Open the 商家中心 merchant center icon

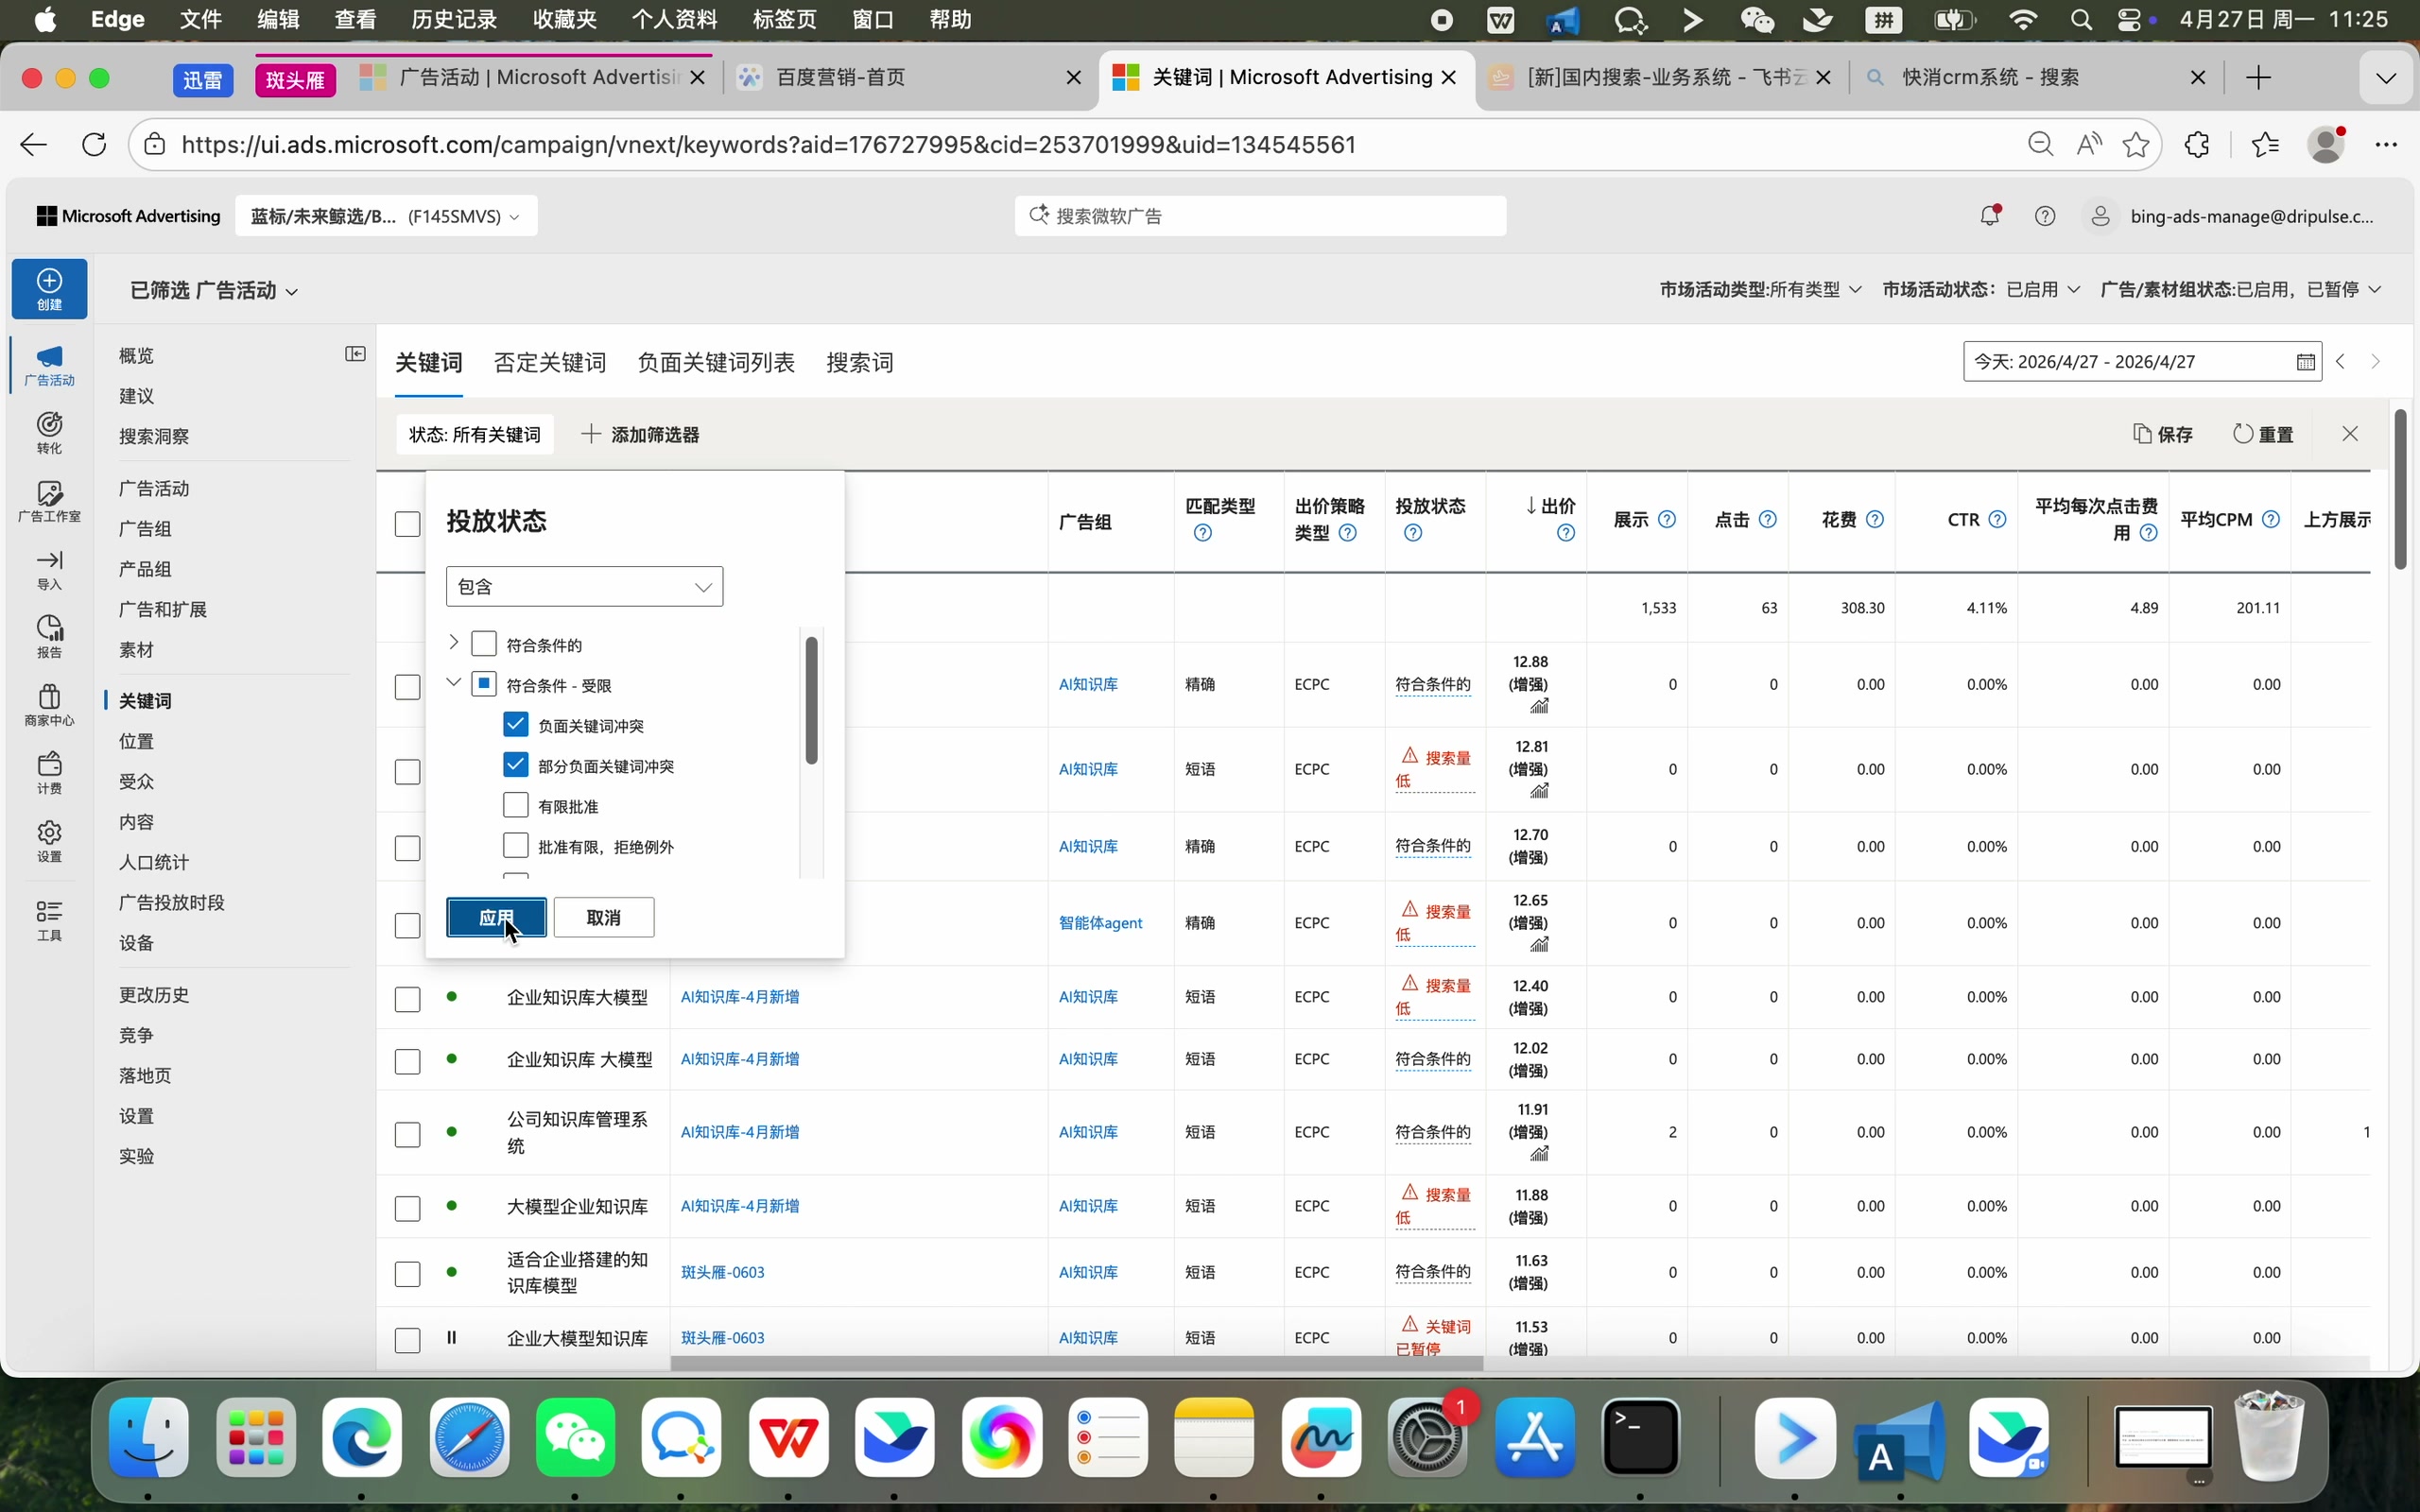click(x=49, y=705)
